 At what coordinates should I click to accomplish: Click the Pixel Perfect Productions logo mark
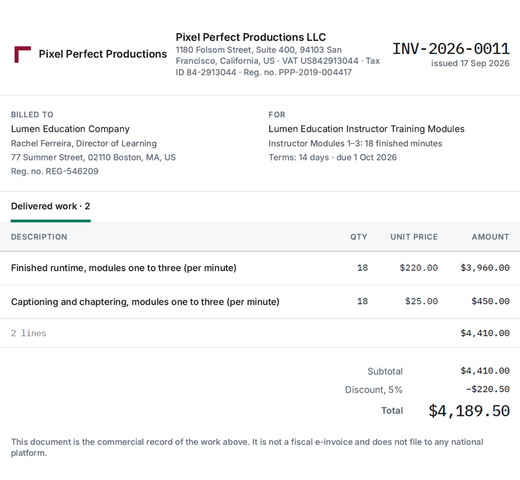23,54
